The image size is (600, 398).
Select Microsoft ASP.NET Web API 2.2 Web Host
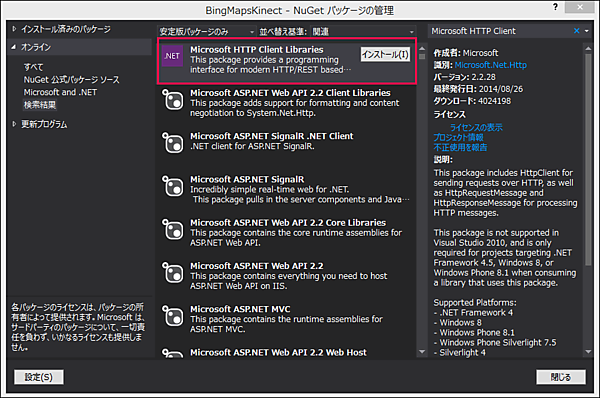(x=278, y=352)
